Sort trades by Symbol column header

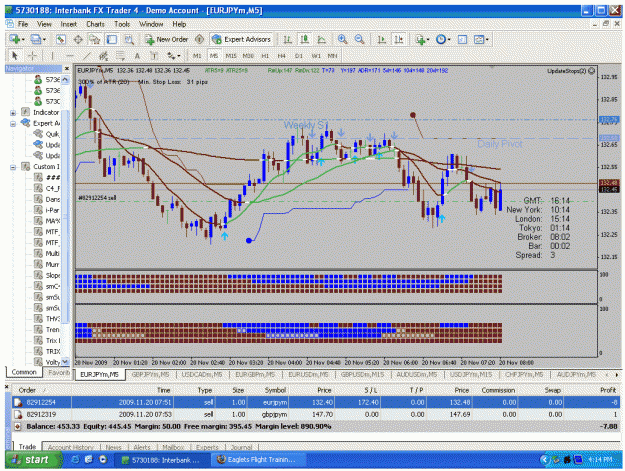coord(275,390)
